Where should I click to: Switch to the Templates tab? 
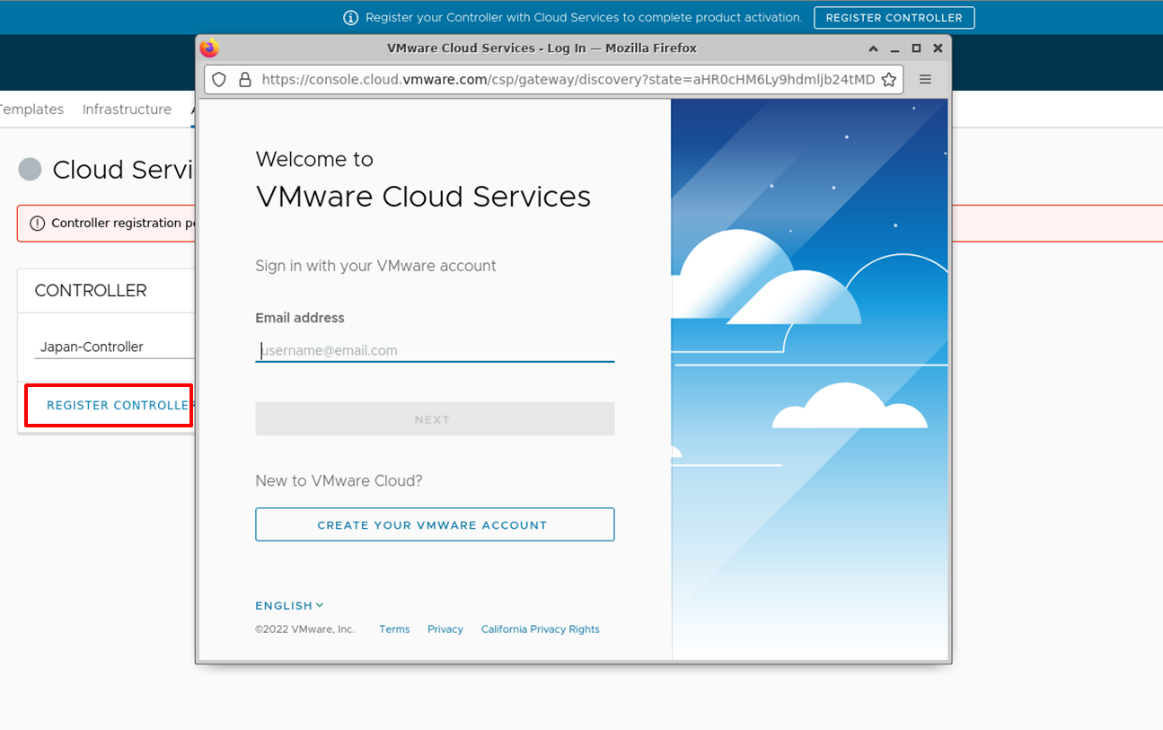tap(31, 109)
